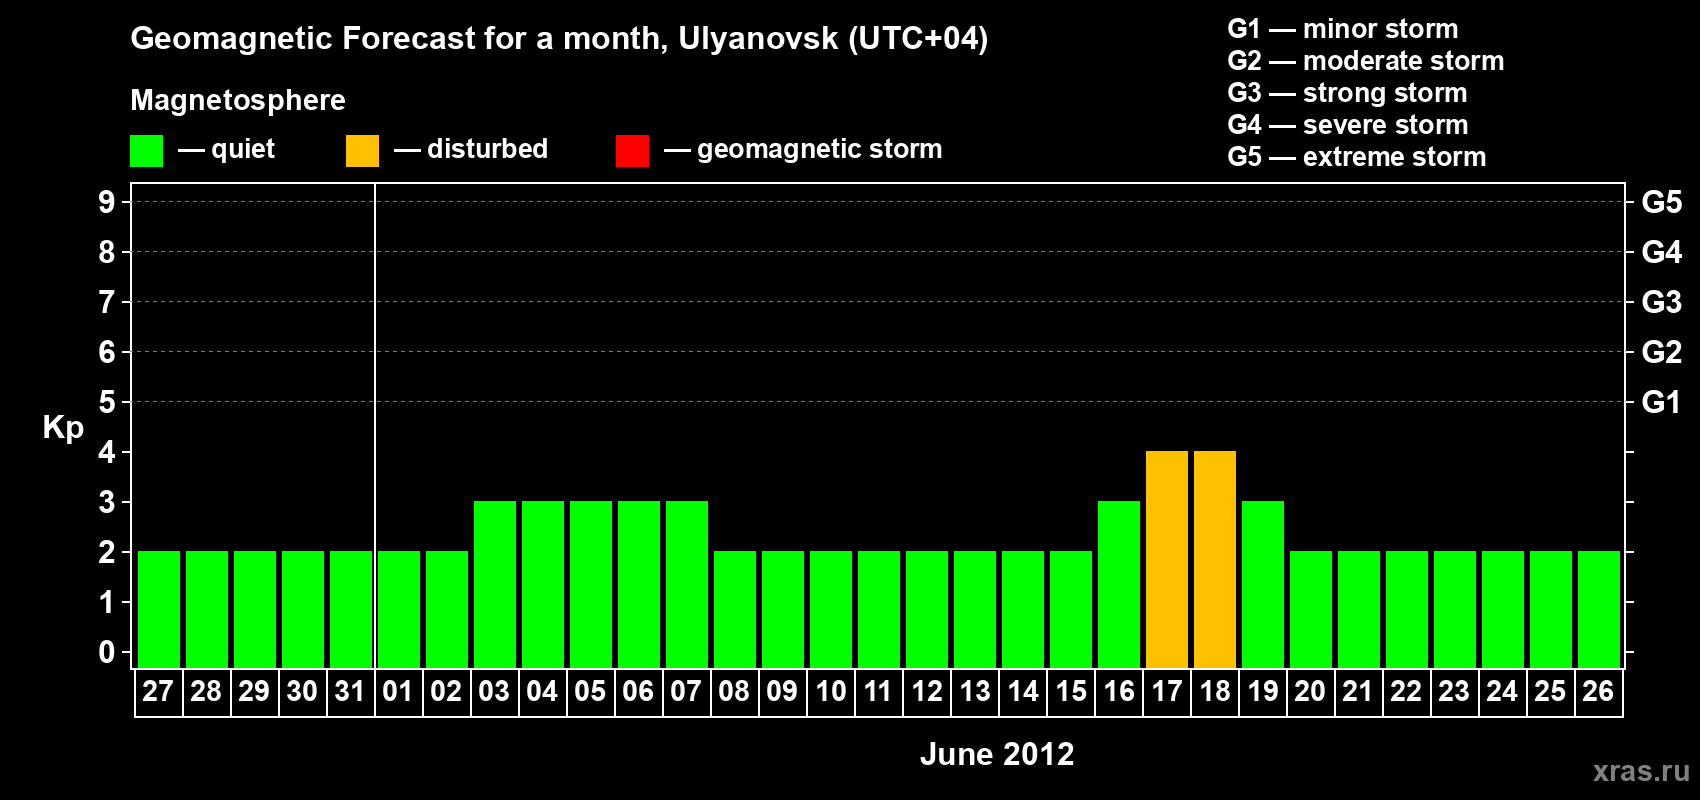Select the green bar for day 27
Viewport: 1700px width, 800px height.
coord(159,609)
